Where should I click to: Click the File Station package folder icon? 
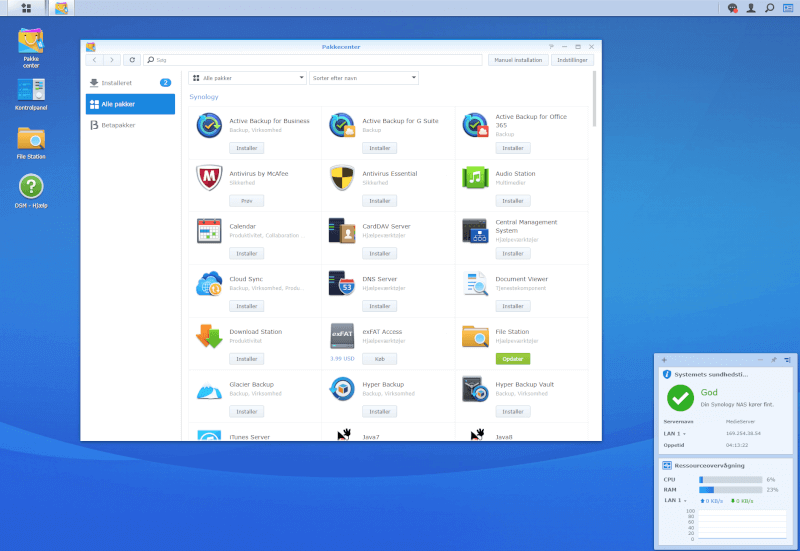point(475,336)
